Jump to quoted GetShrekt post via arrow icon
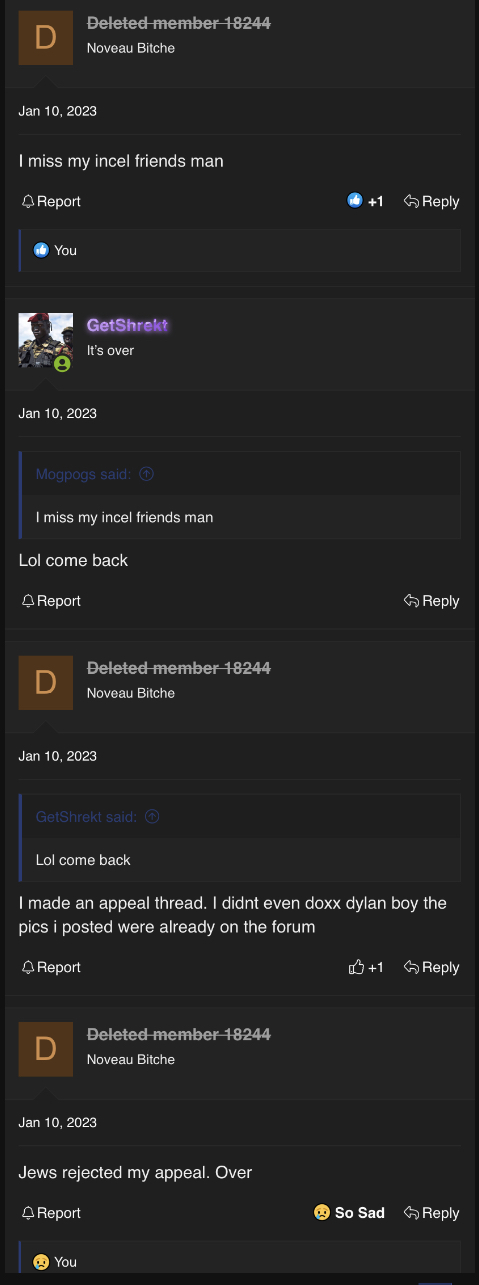This screenshot has height=1285, width=479. click(152, 817)
